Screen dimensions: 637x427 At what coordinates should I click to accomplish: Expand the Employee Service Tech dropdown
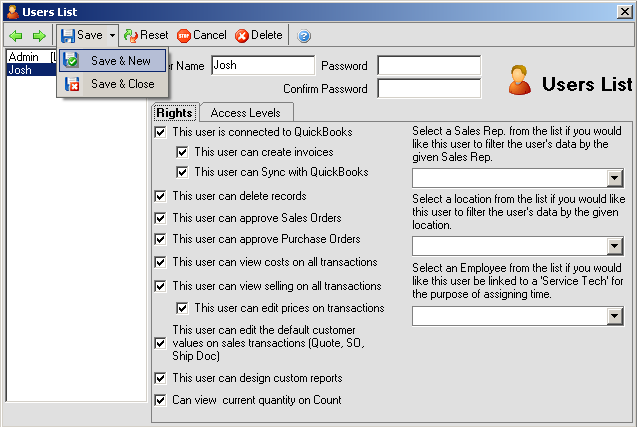(x=614, y=316)
